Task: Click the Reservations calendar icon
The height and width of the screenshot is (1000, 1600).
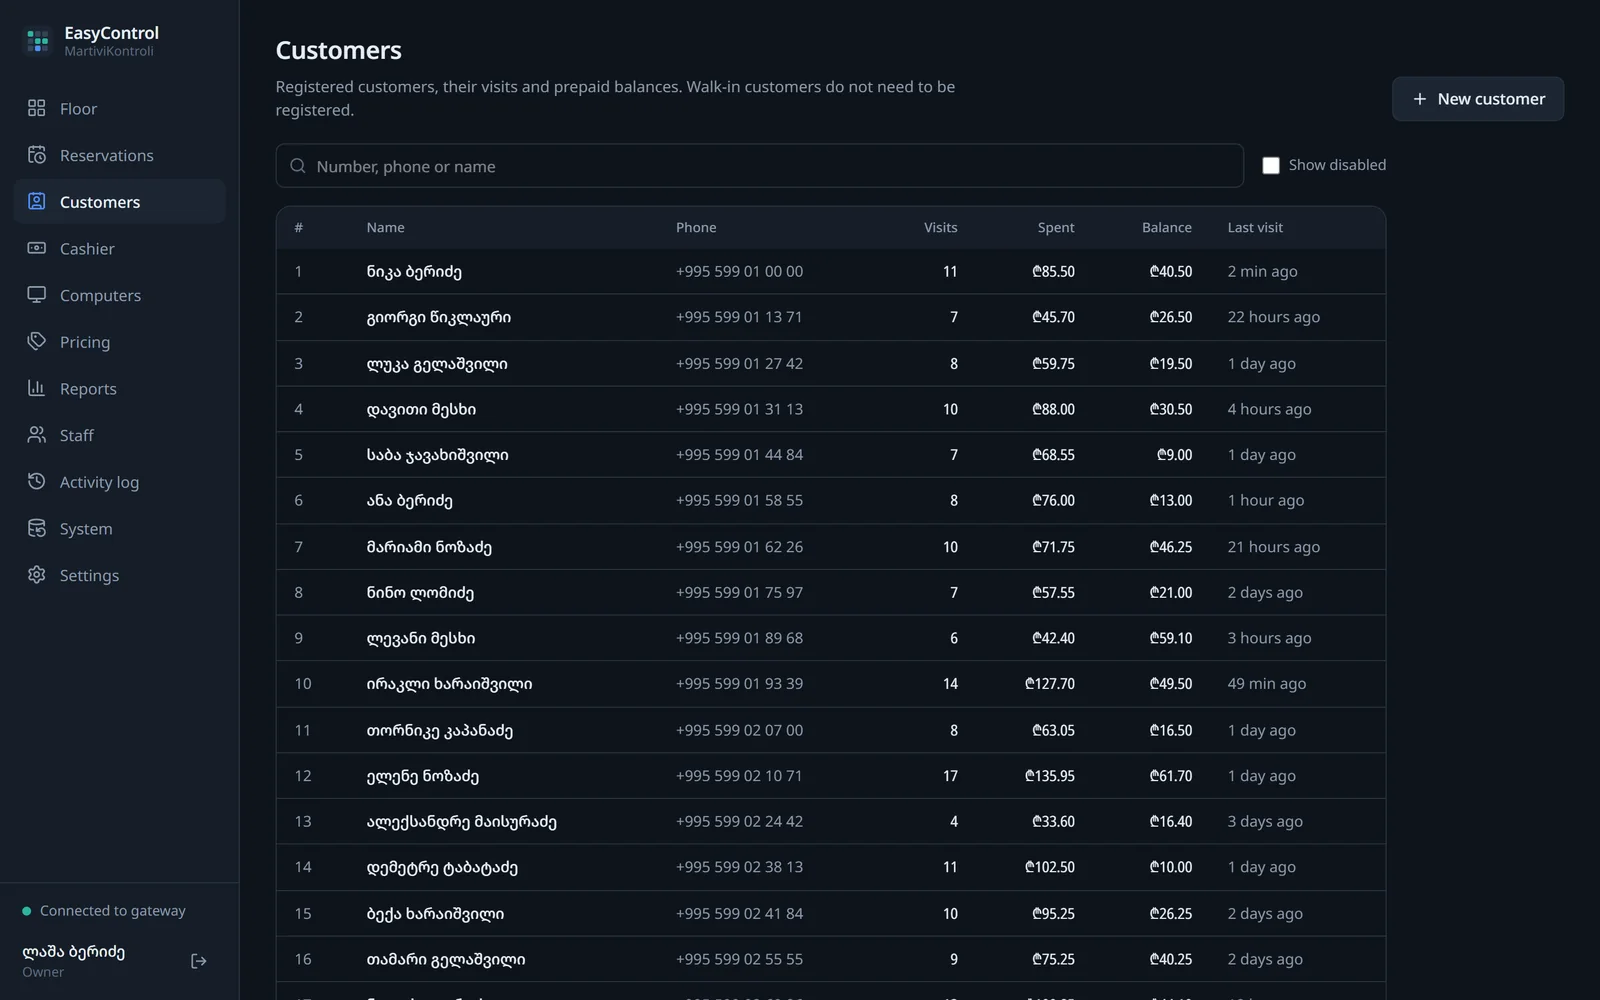Action: 37,155
